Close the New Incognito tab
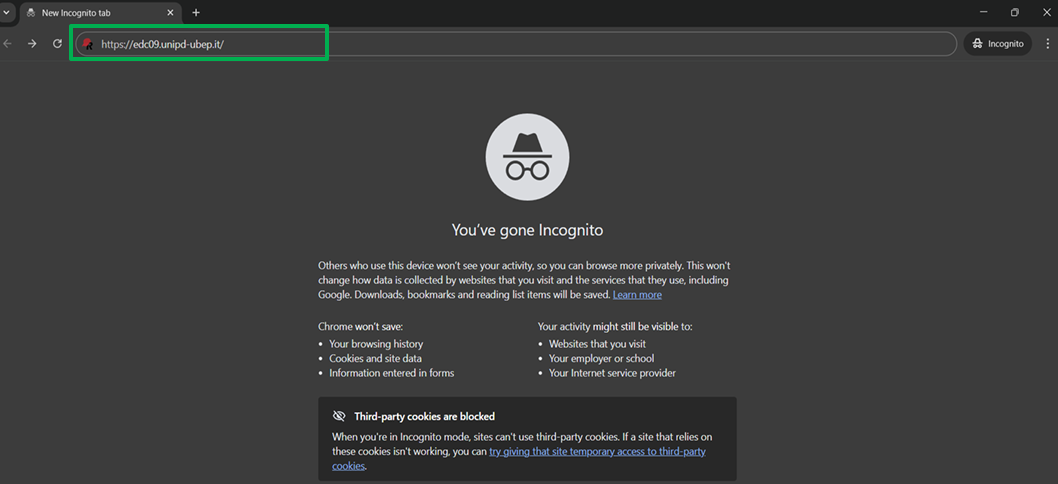 (x=170, y=13)
